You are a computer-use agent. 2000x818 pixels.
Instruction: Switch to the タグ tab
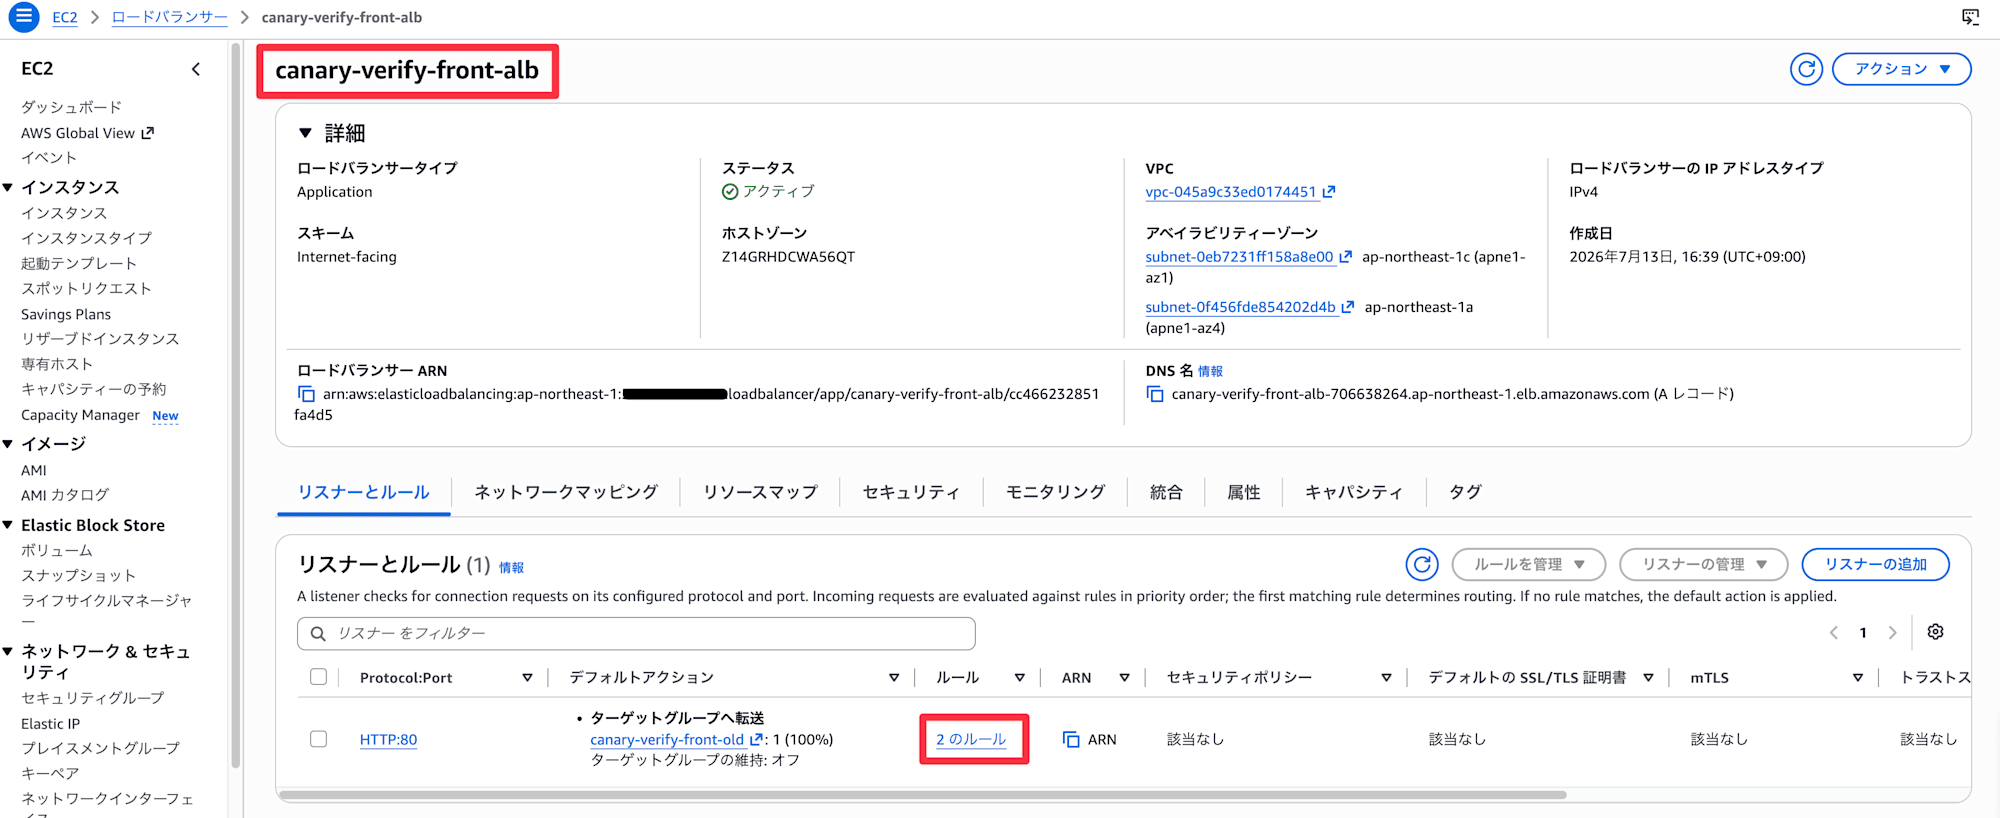[1465, 492]
